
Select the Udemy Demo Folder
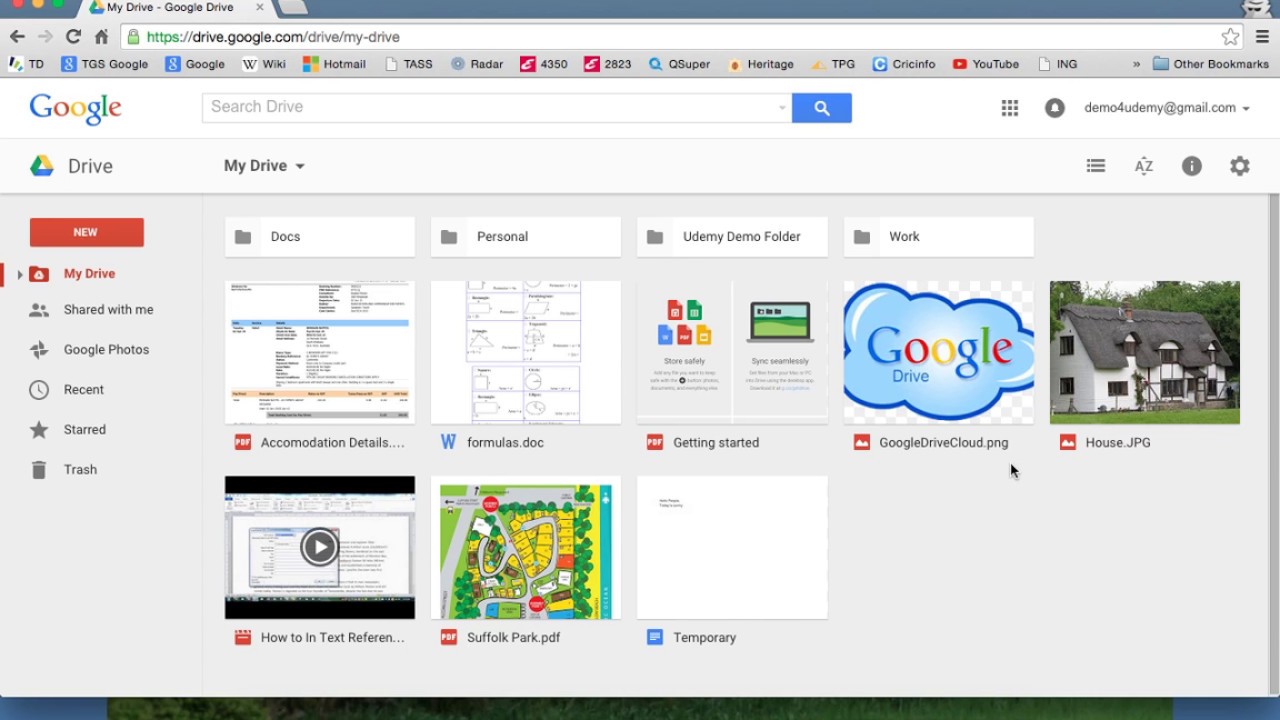click(x=732, y=237)
